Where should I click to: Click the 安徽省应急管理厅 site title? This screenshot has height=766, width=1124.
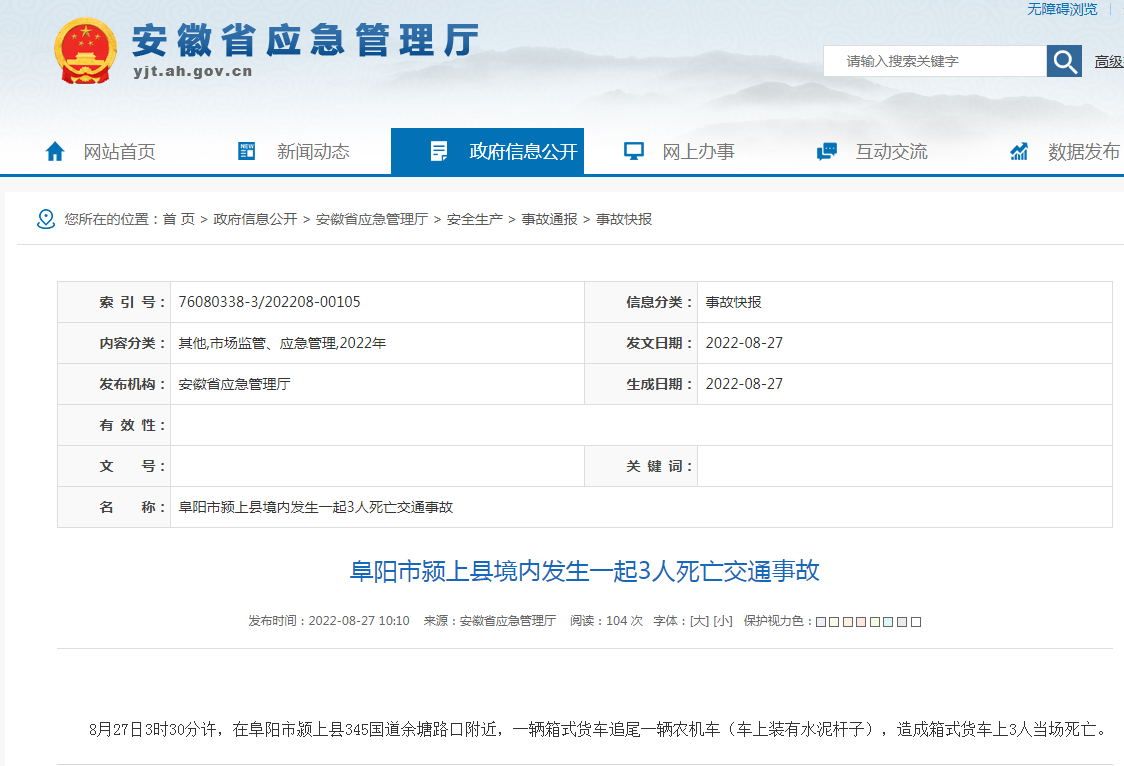tap(305, 39)
